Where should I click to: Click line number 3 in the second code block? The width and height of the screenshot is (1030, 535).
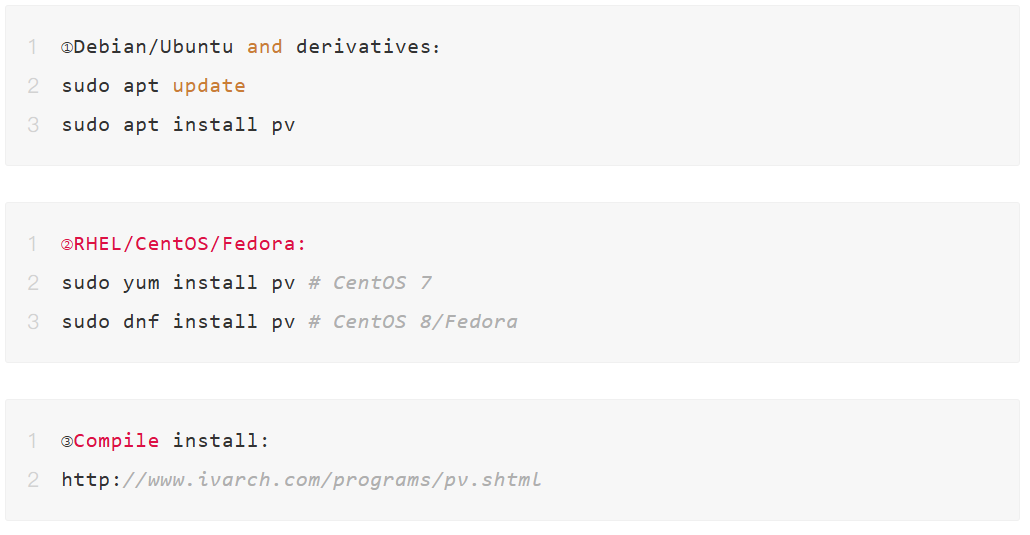click(33, 322)
